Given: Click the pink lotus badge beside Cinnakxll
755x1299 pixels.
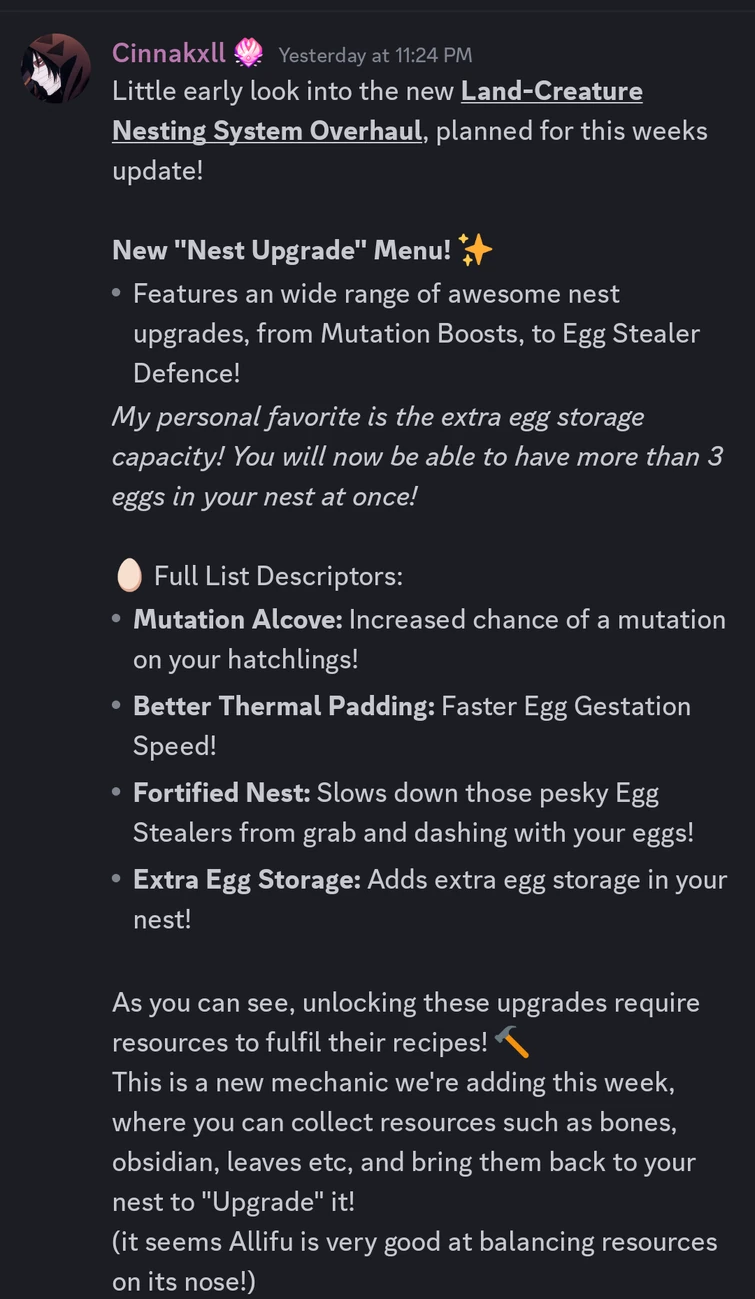Looking at the screenshot, I should [250, 53].
